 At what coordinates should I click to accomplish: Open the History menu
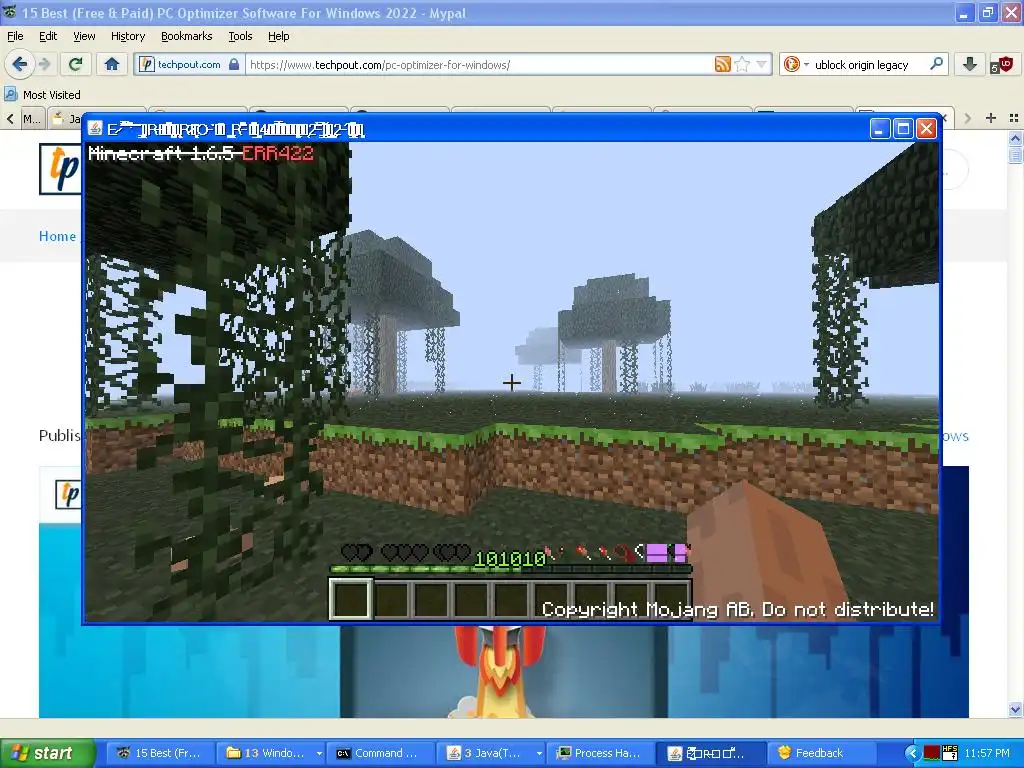127,36
